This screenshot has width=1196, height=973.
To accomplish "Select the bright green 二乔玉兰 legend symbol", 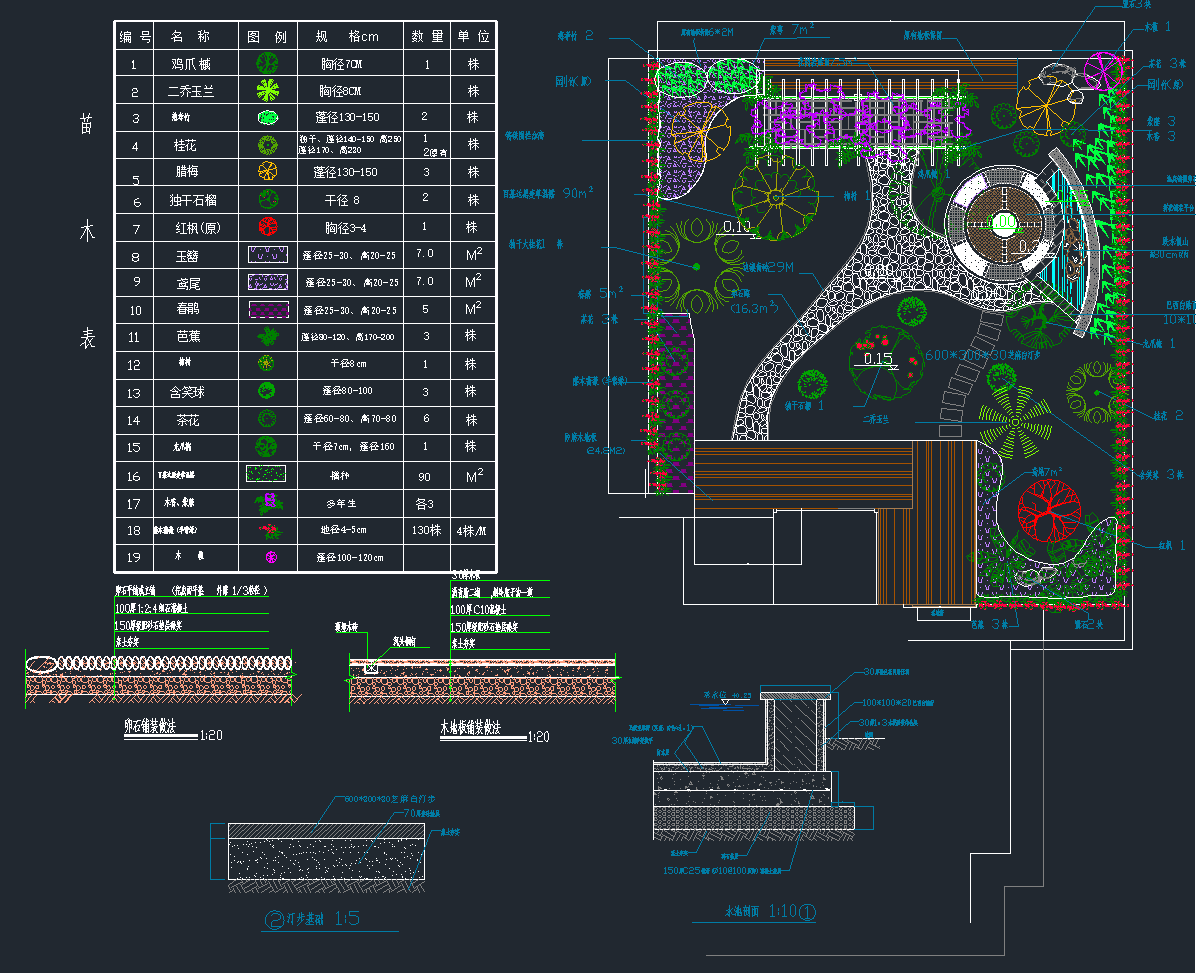I will (x=267, y=91).
